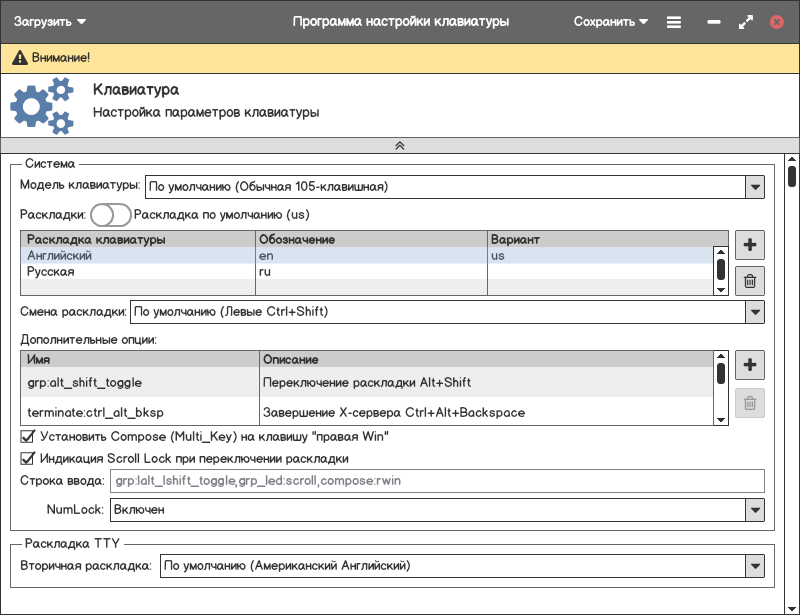Screen dimensions: 800x615
Task: Toggle the default layout (us) switch
Action: pos(110,214)
